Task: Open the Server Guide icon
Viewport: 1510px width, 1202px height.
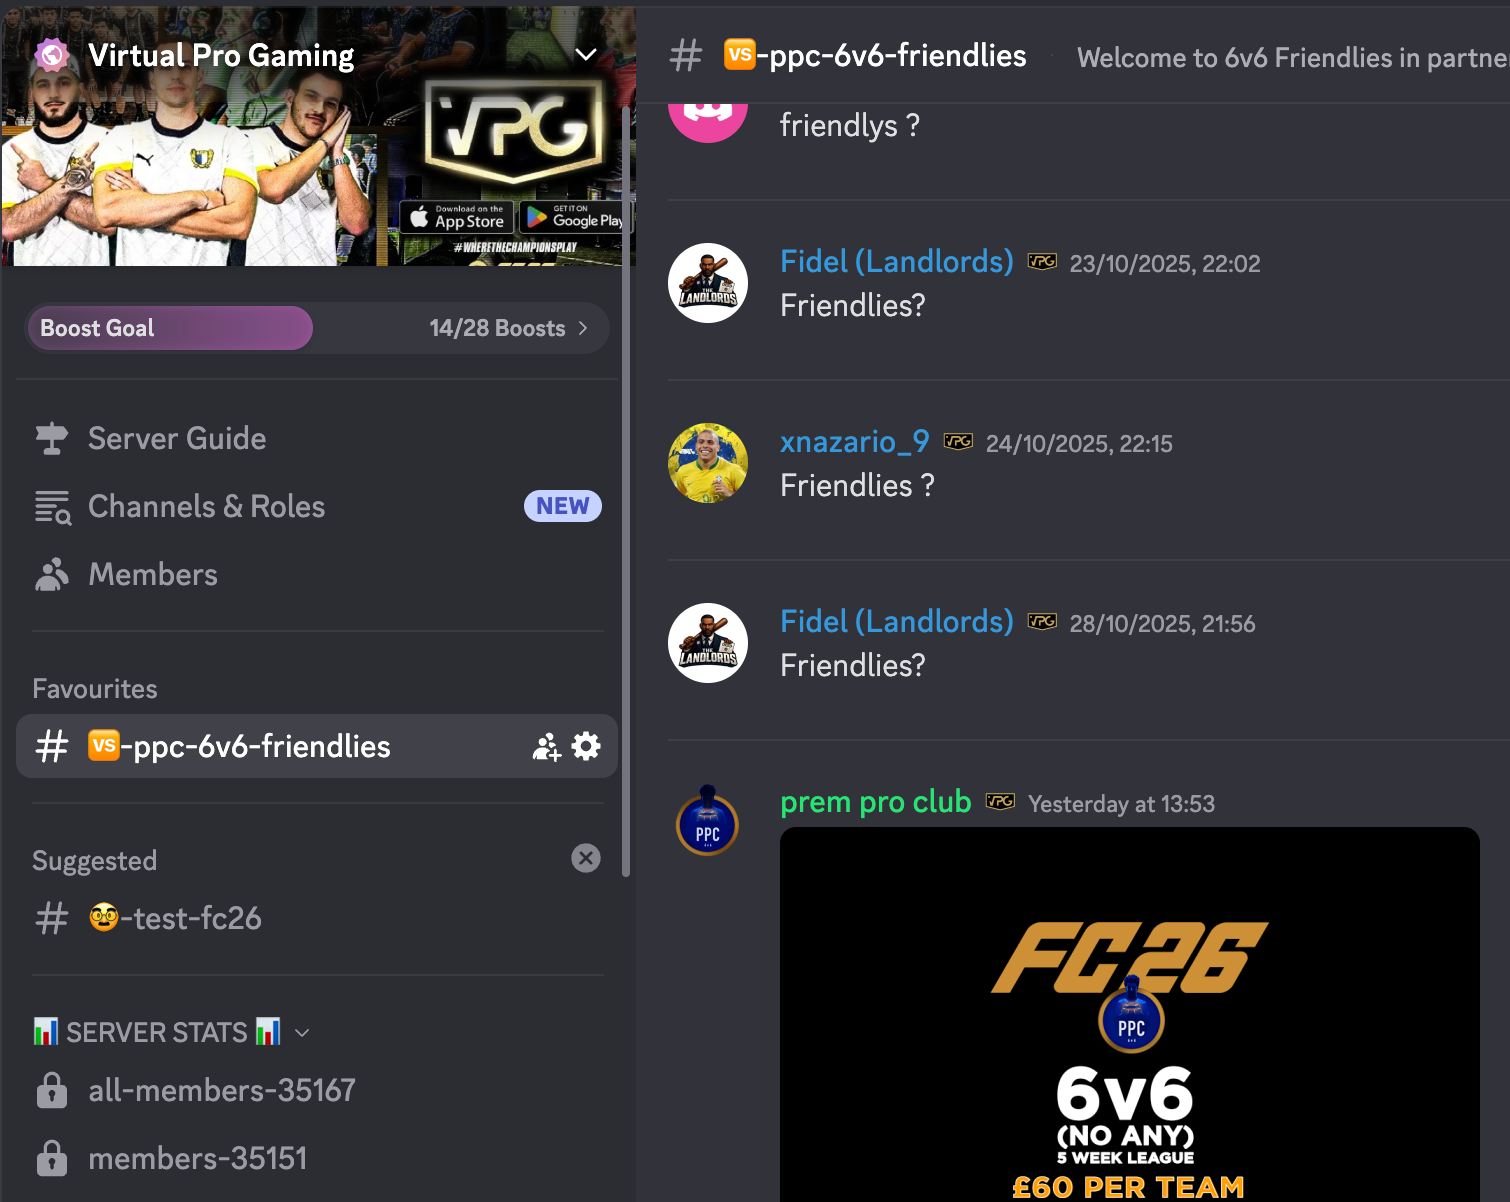Action: pyautogui.click(x=51, y=438)
